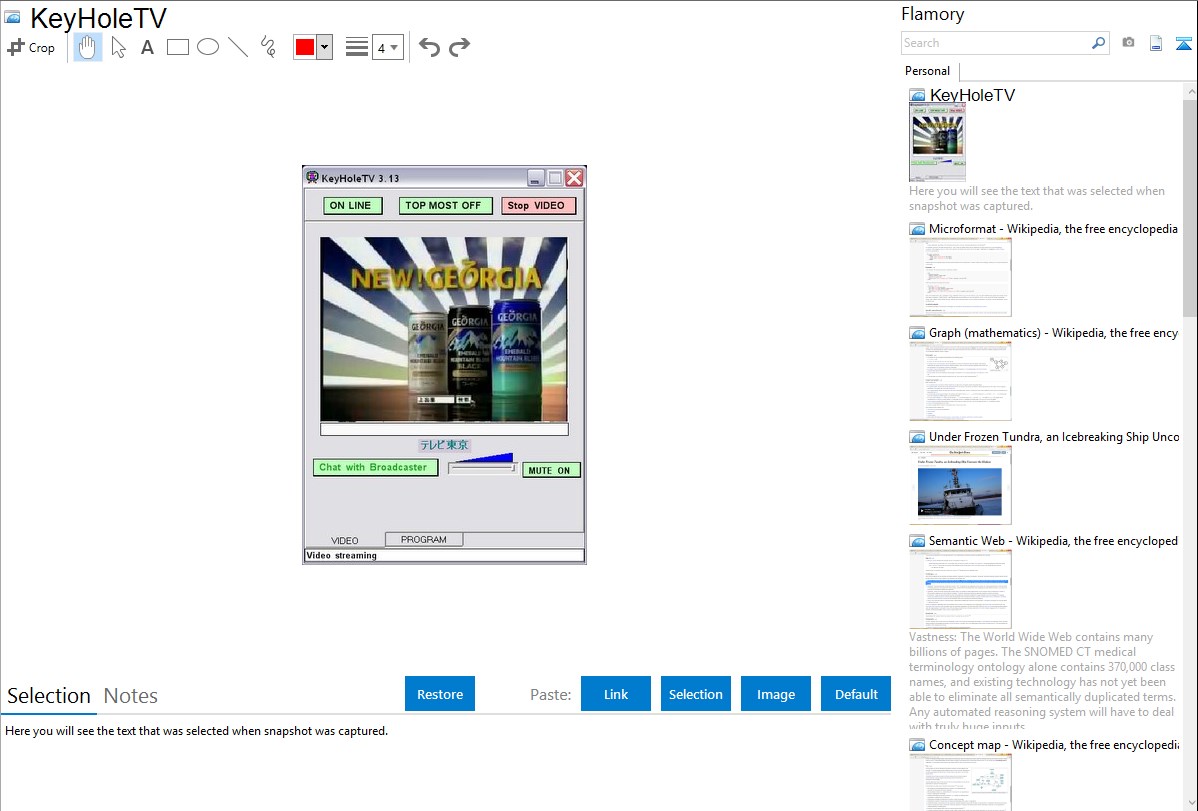Click the camera snapshot icon
Viewport: 1198px width, 811px height.
coord(1128,43)
